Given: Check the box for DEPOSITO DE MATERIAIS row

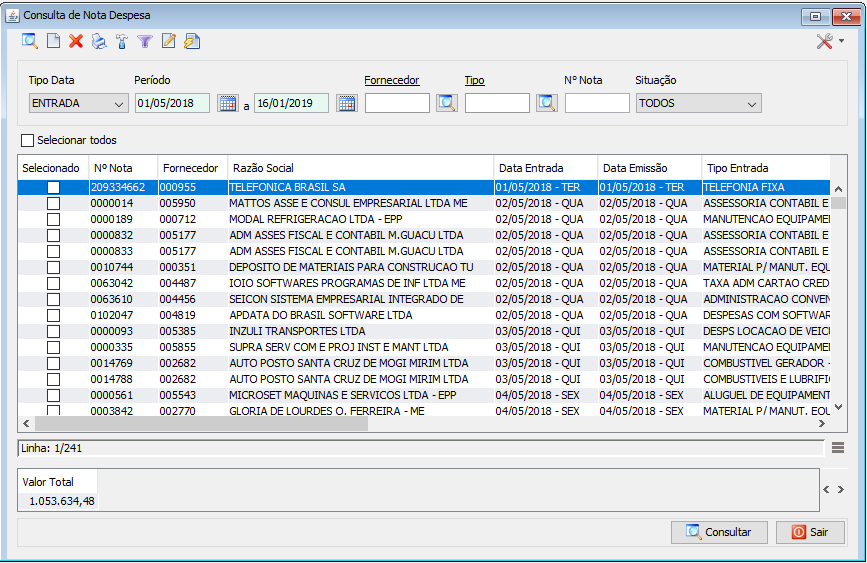Looking at the screenshot, I should coord(53,268).
